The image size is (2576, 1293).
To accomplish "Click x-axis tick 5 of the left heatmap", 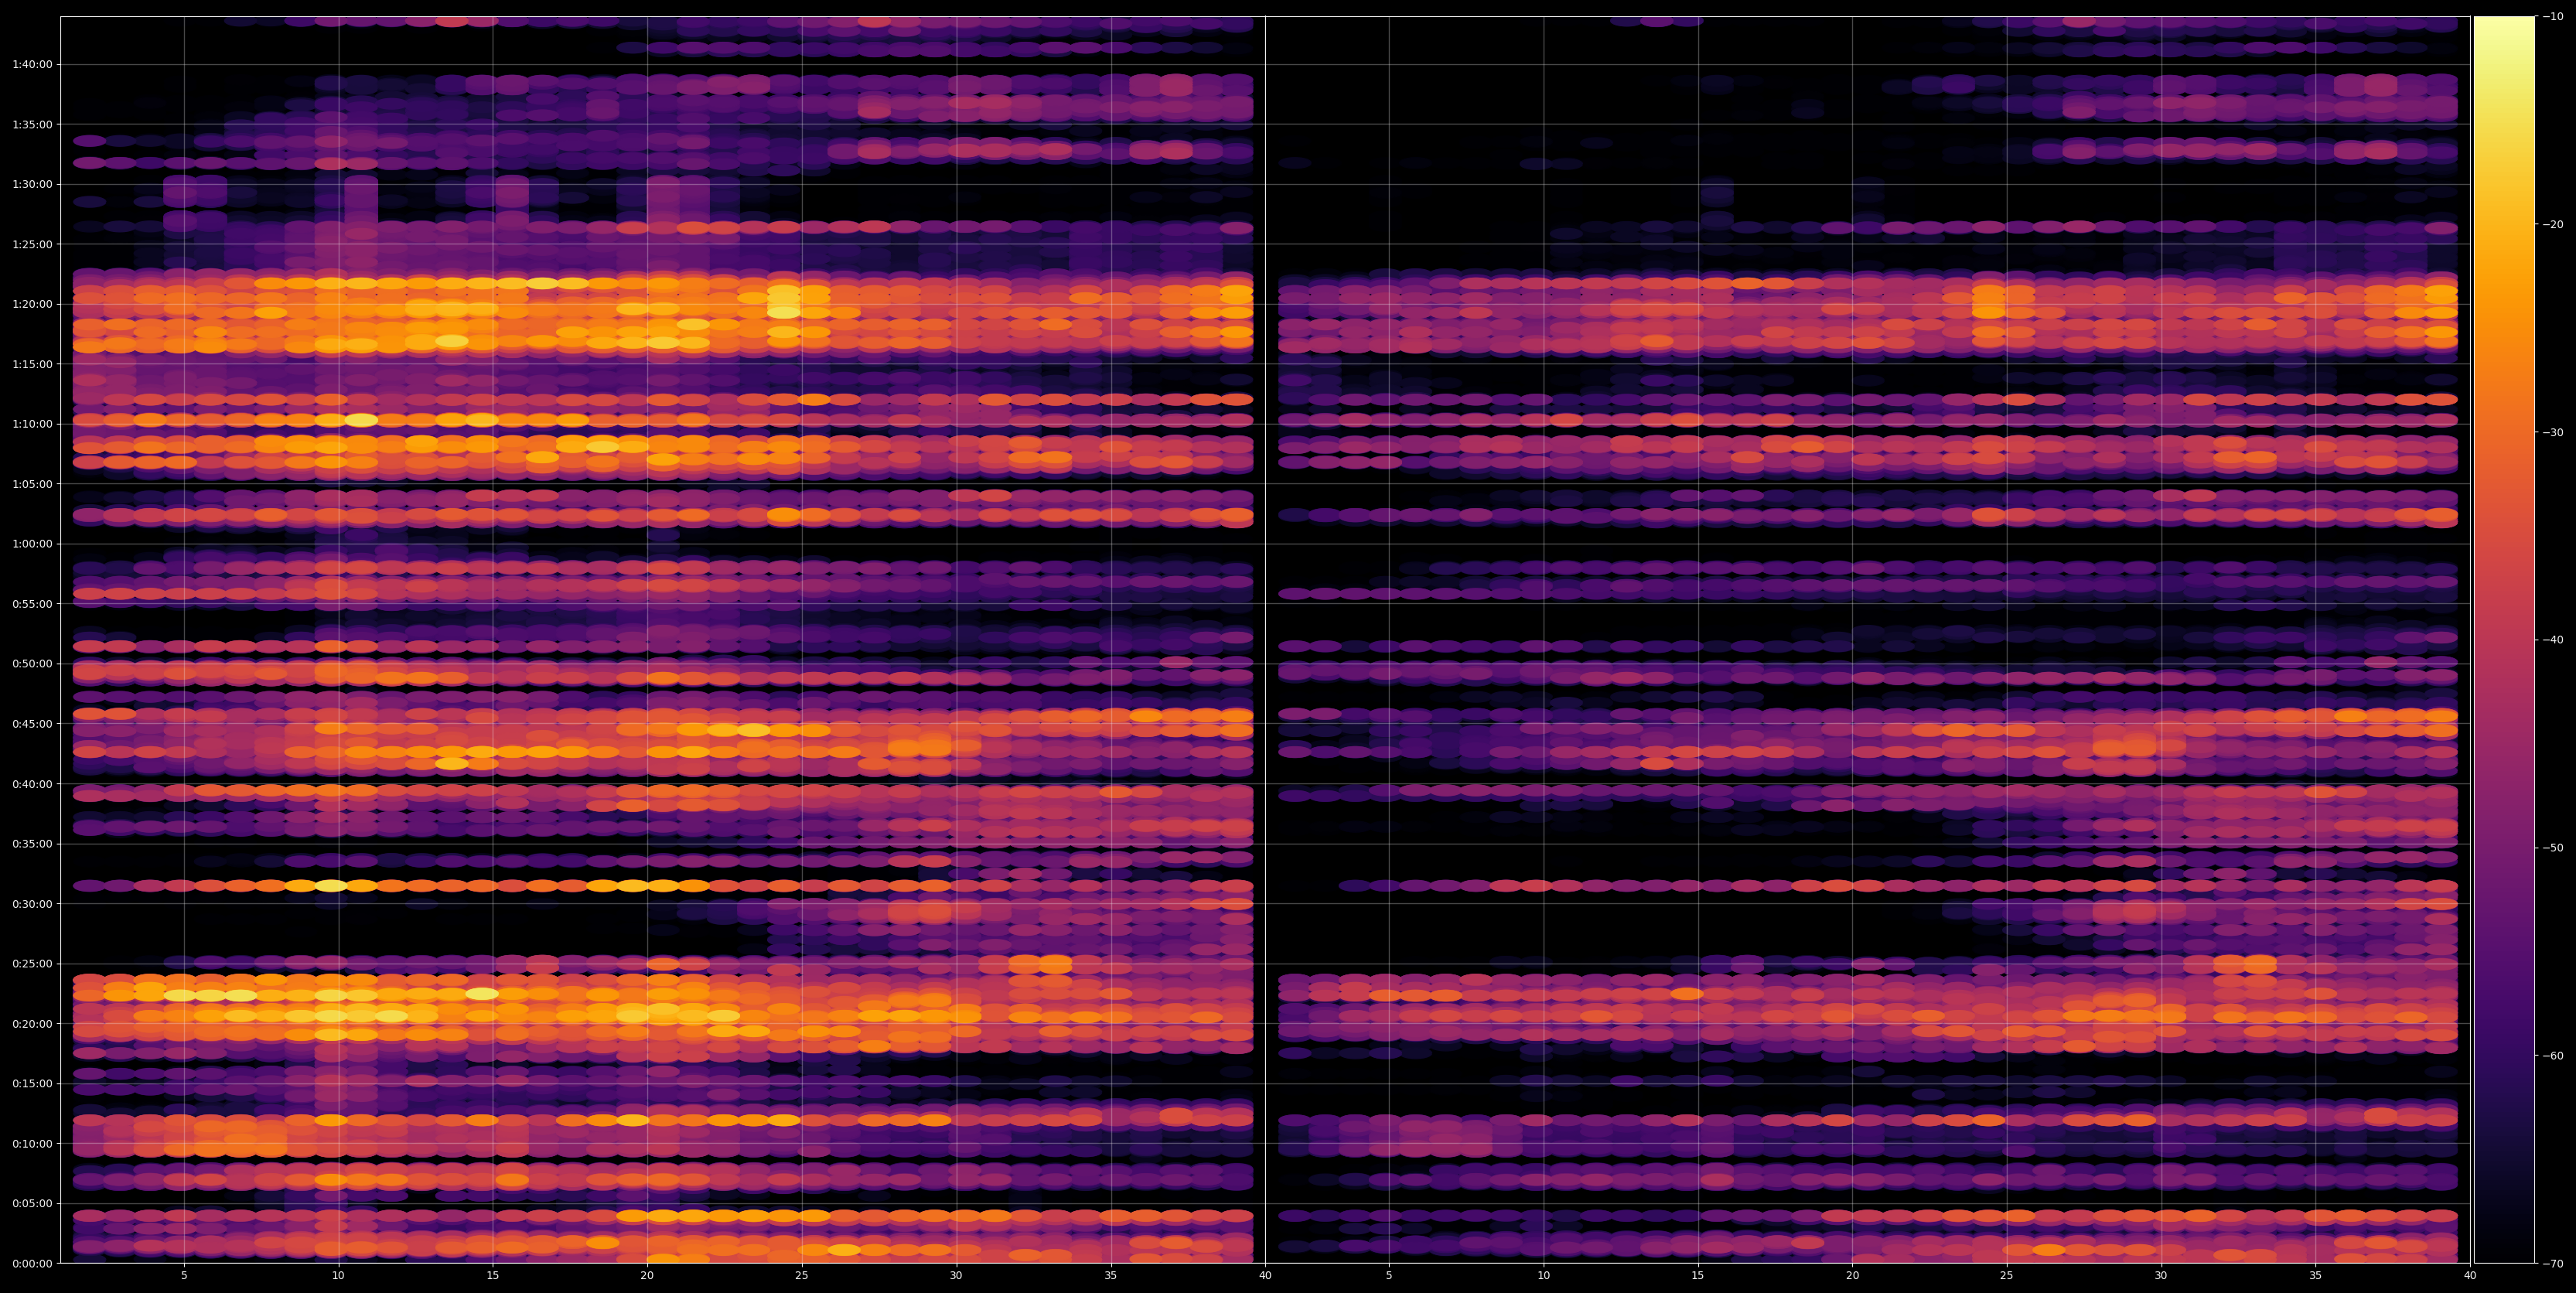I will pos(184,1276).
